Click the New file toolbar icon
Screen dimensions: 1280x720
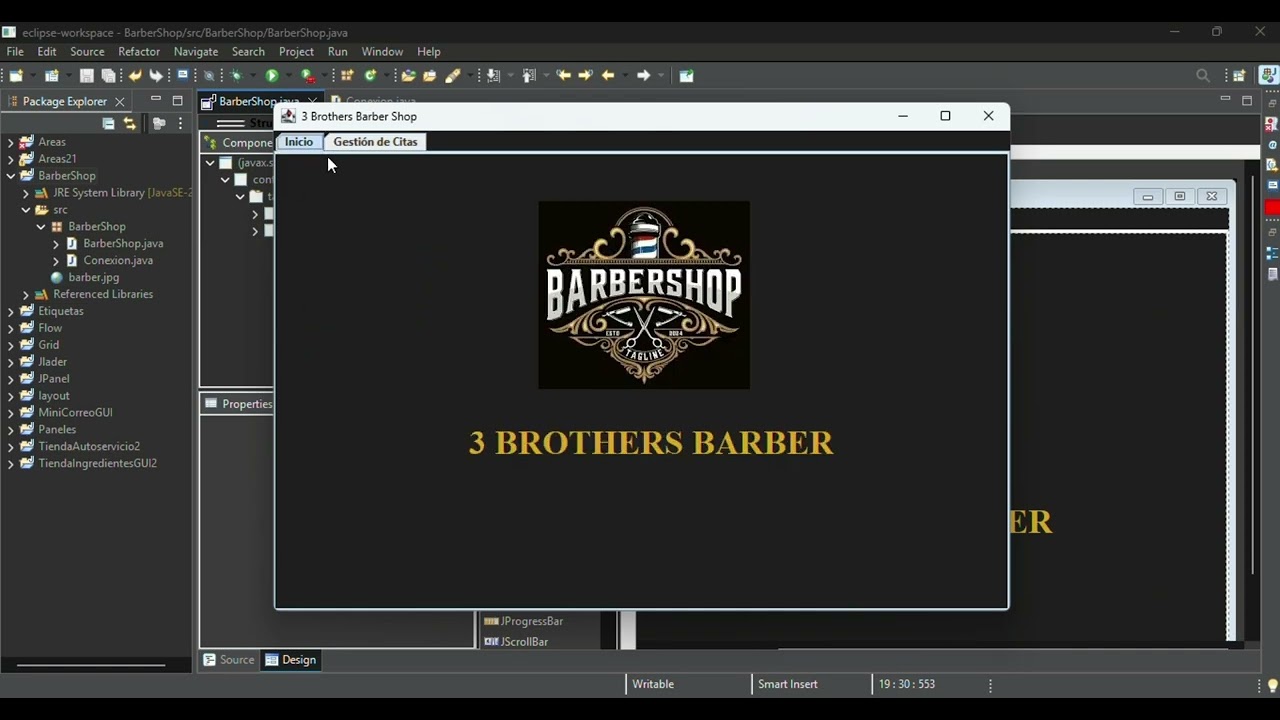(x=15, y=75)
